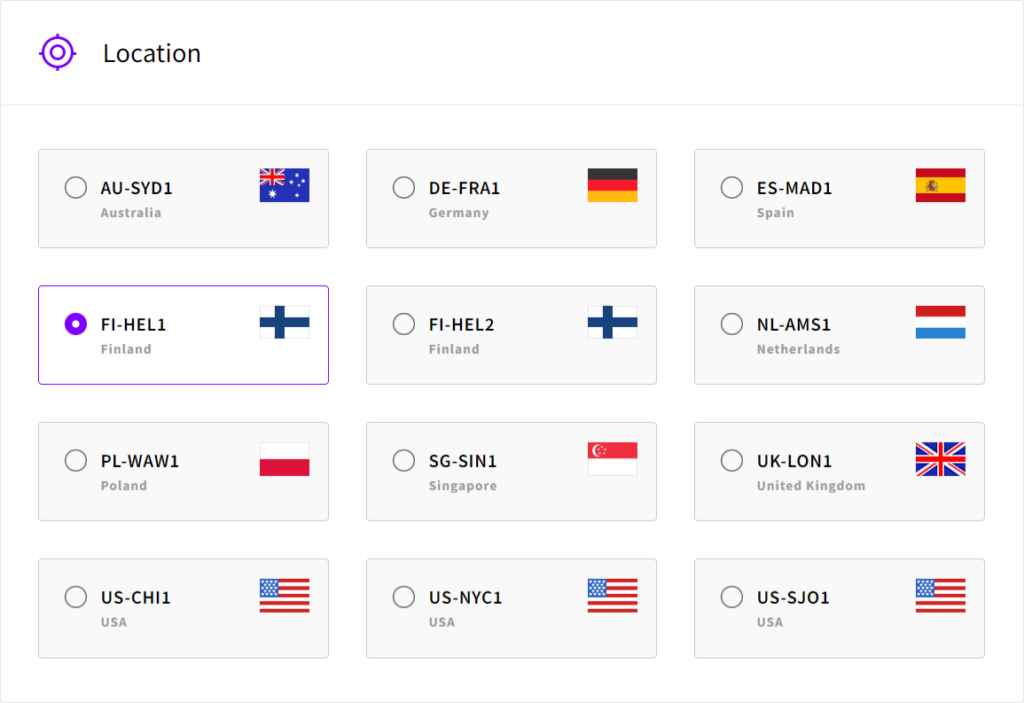Click the PL-WAW1 location label
Image resolution: width=1024 pixels, height=703 pixels.
(140, 461)
